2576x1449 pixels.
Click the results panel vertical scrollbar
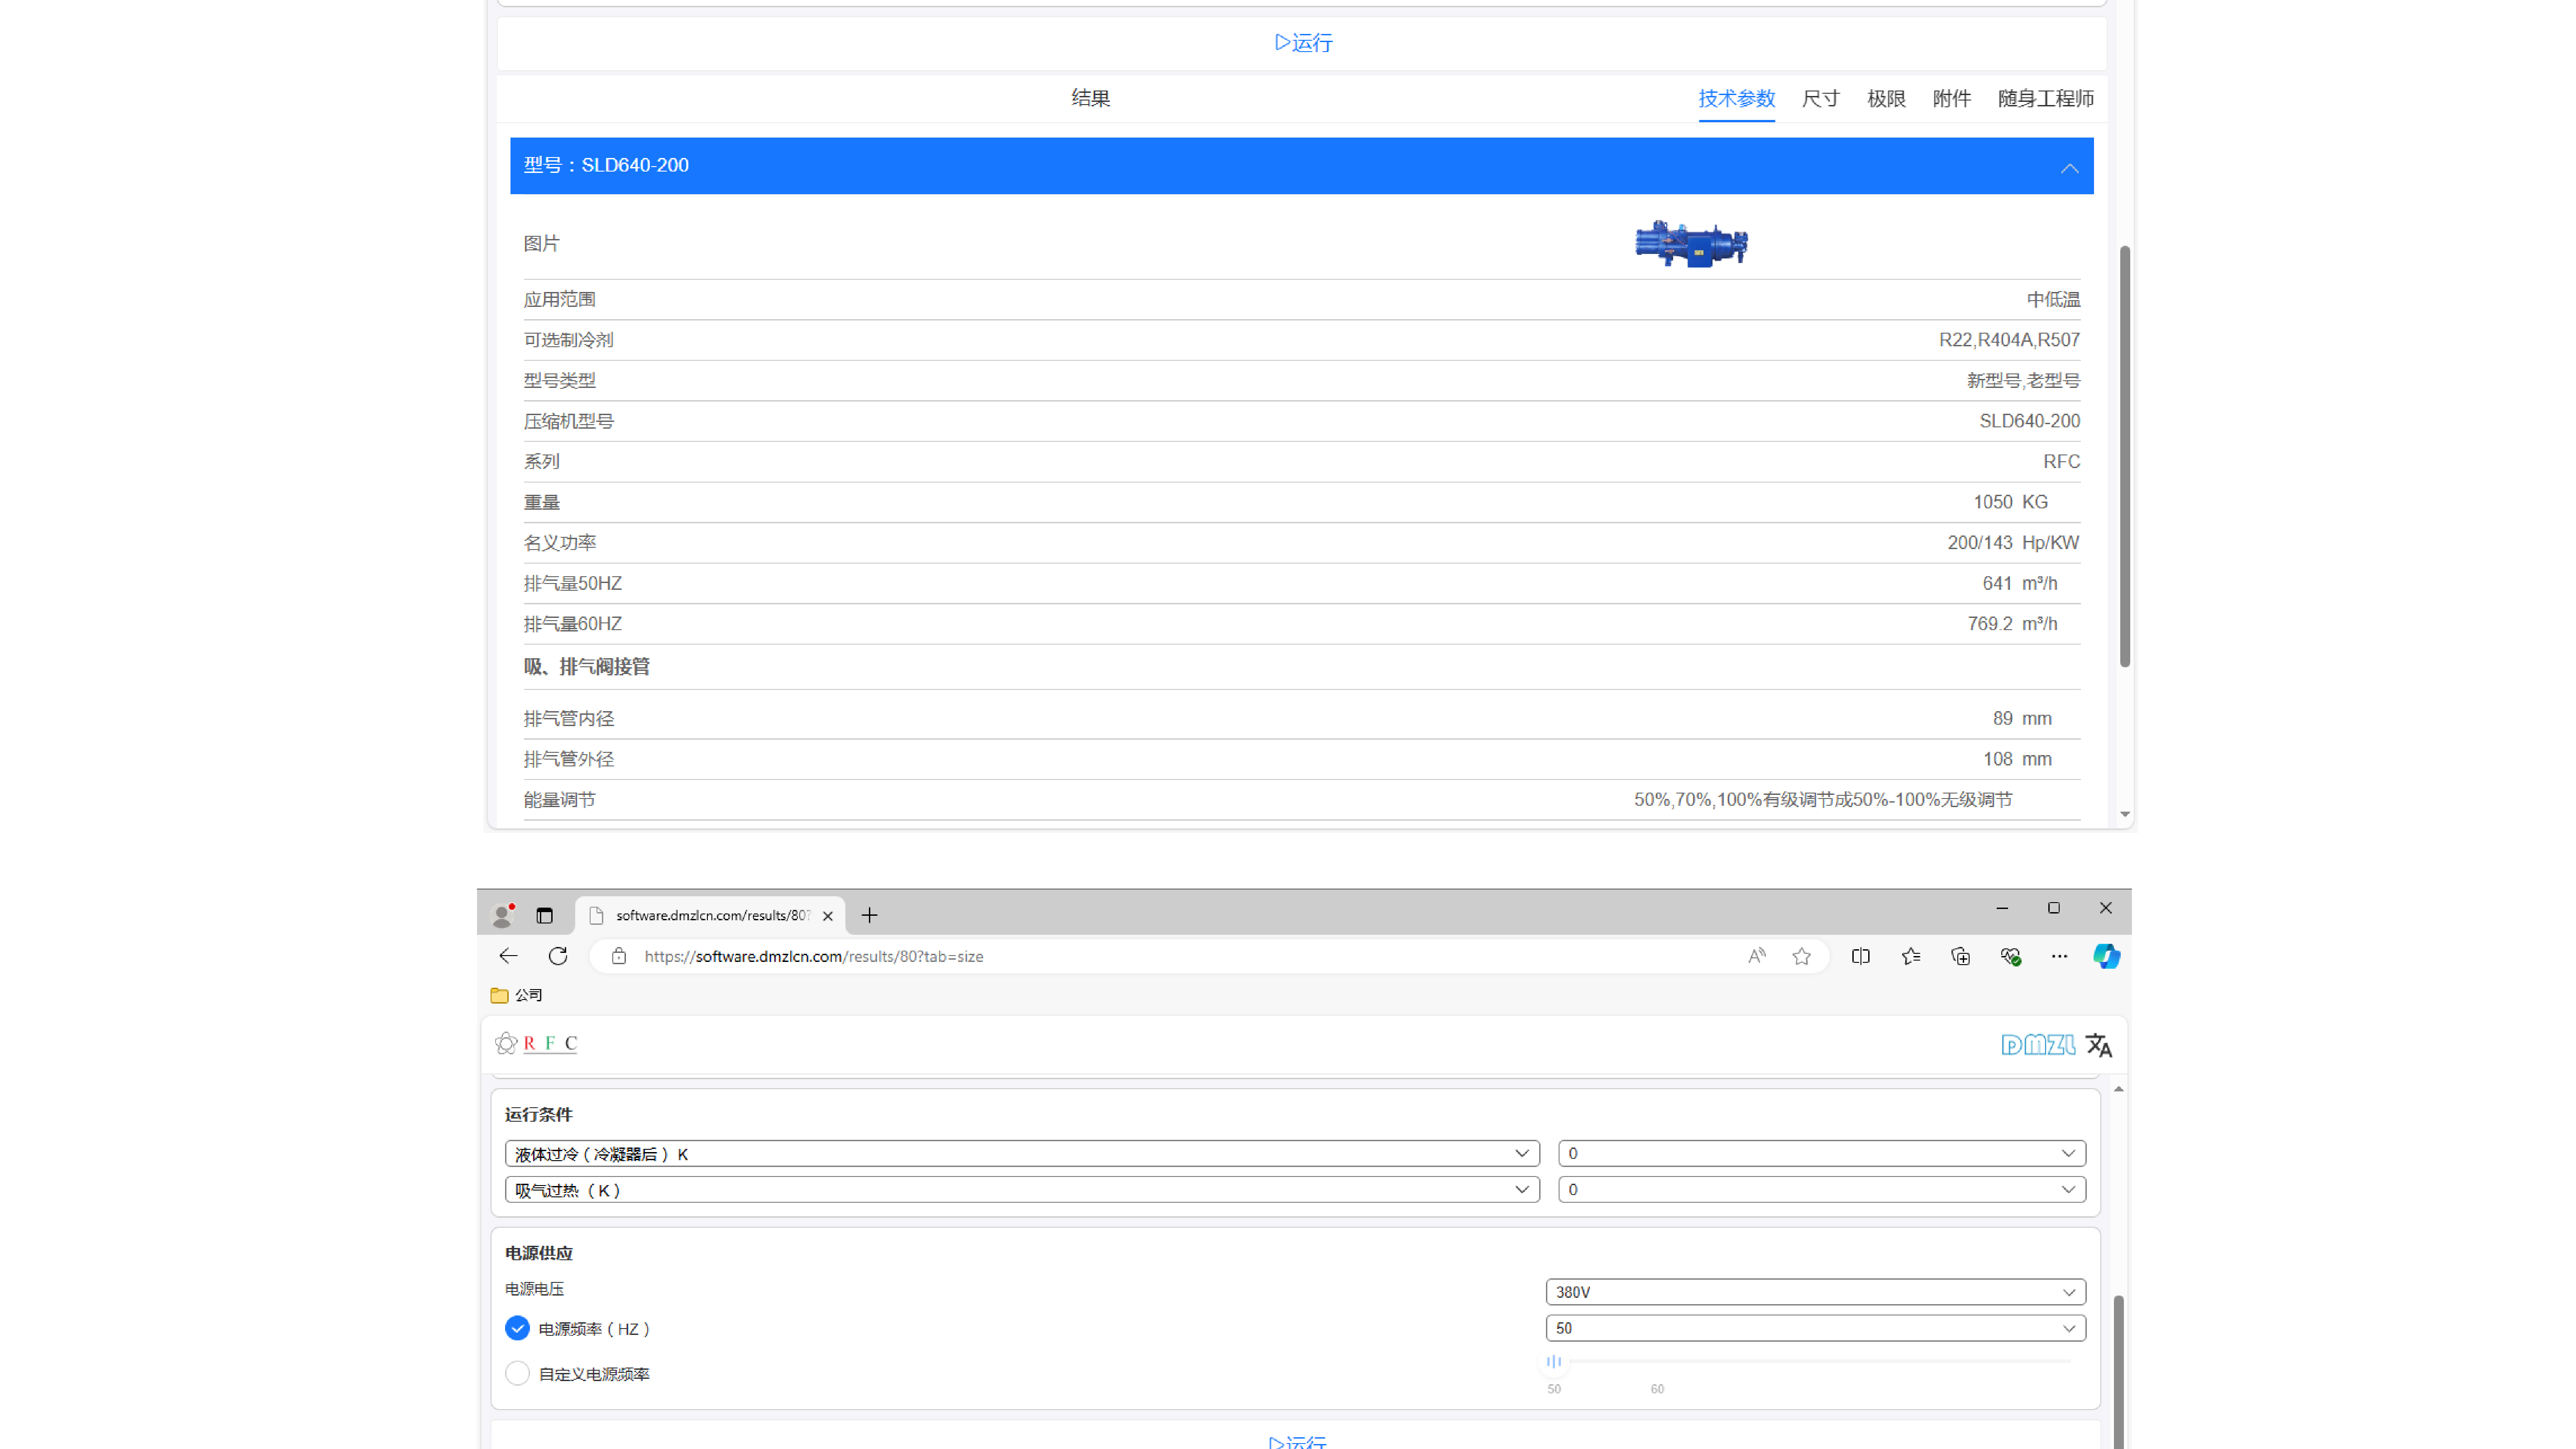click(2125, 456)
